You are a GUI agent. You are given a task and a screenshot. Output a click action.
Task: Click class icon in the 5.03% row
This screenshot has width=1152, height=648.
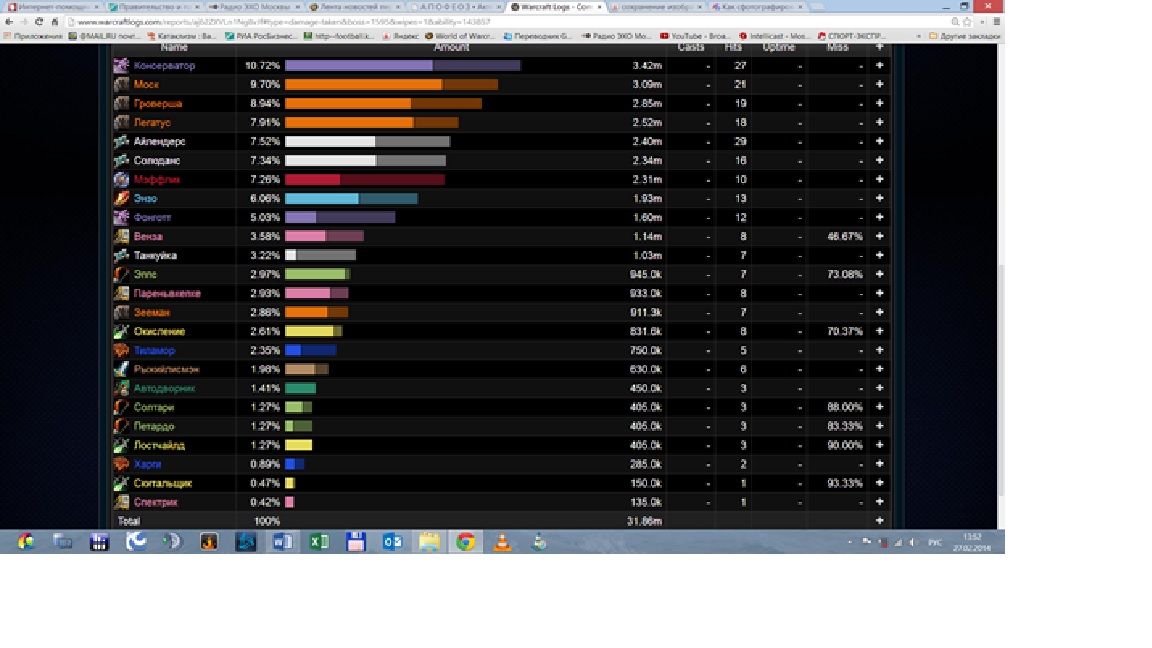121,217
